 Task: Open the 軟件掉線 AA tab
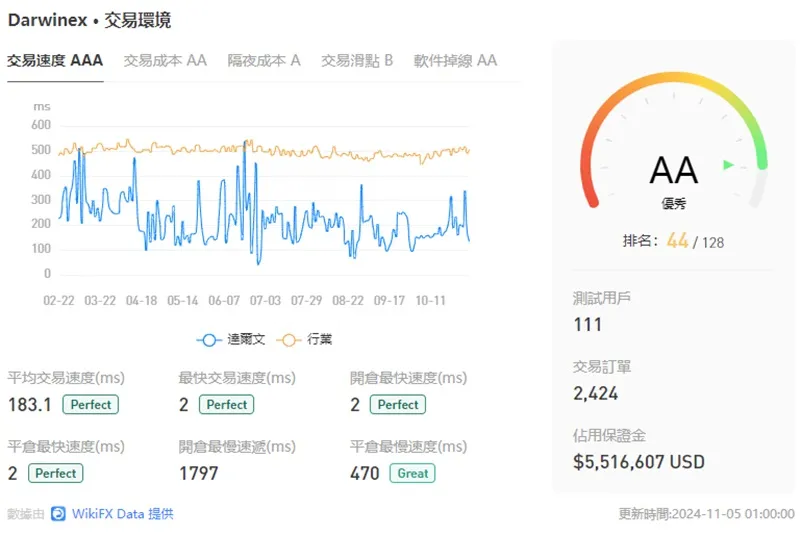(x=455, y=60)
